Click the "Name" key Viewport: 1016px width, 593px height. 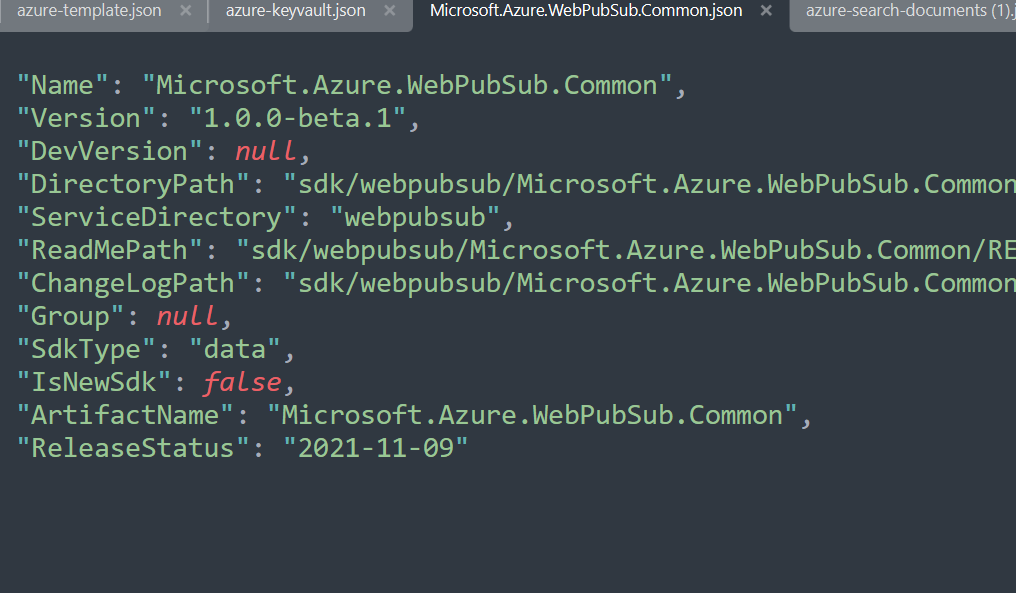[x=62, y=86]
